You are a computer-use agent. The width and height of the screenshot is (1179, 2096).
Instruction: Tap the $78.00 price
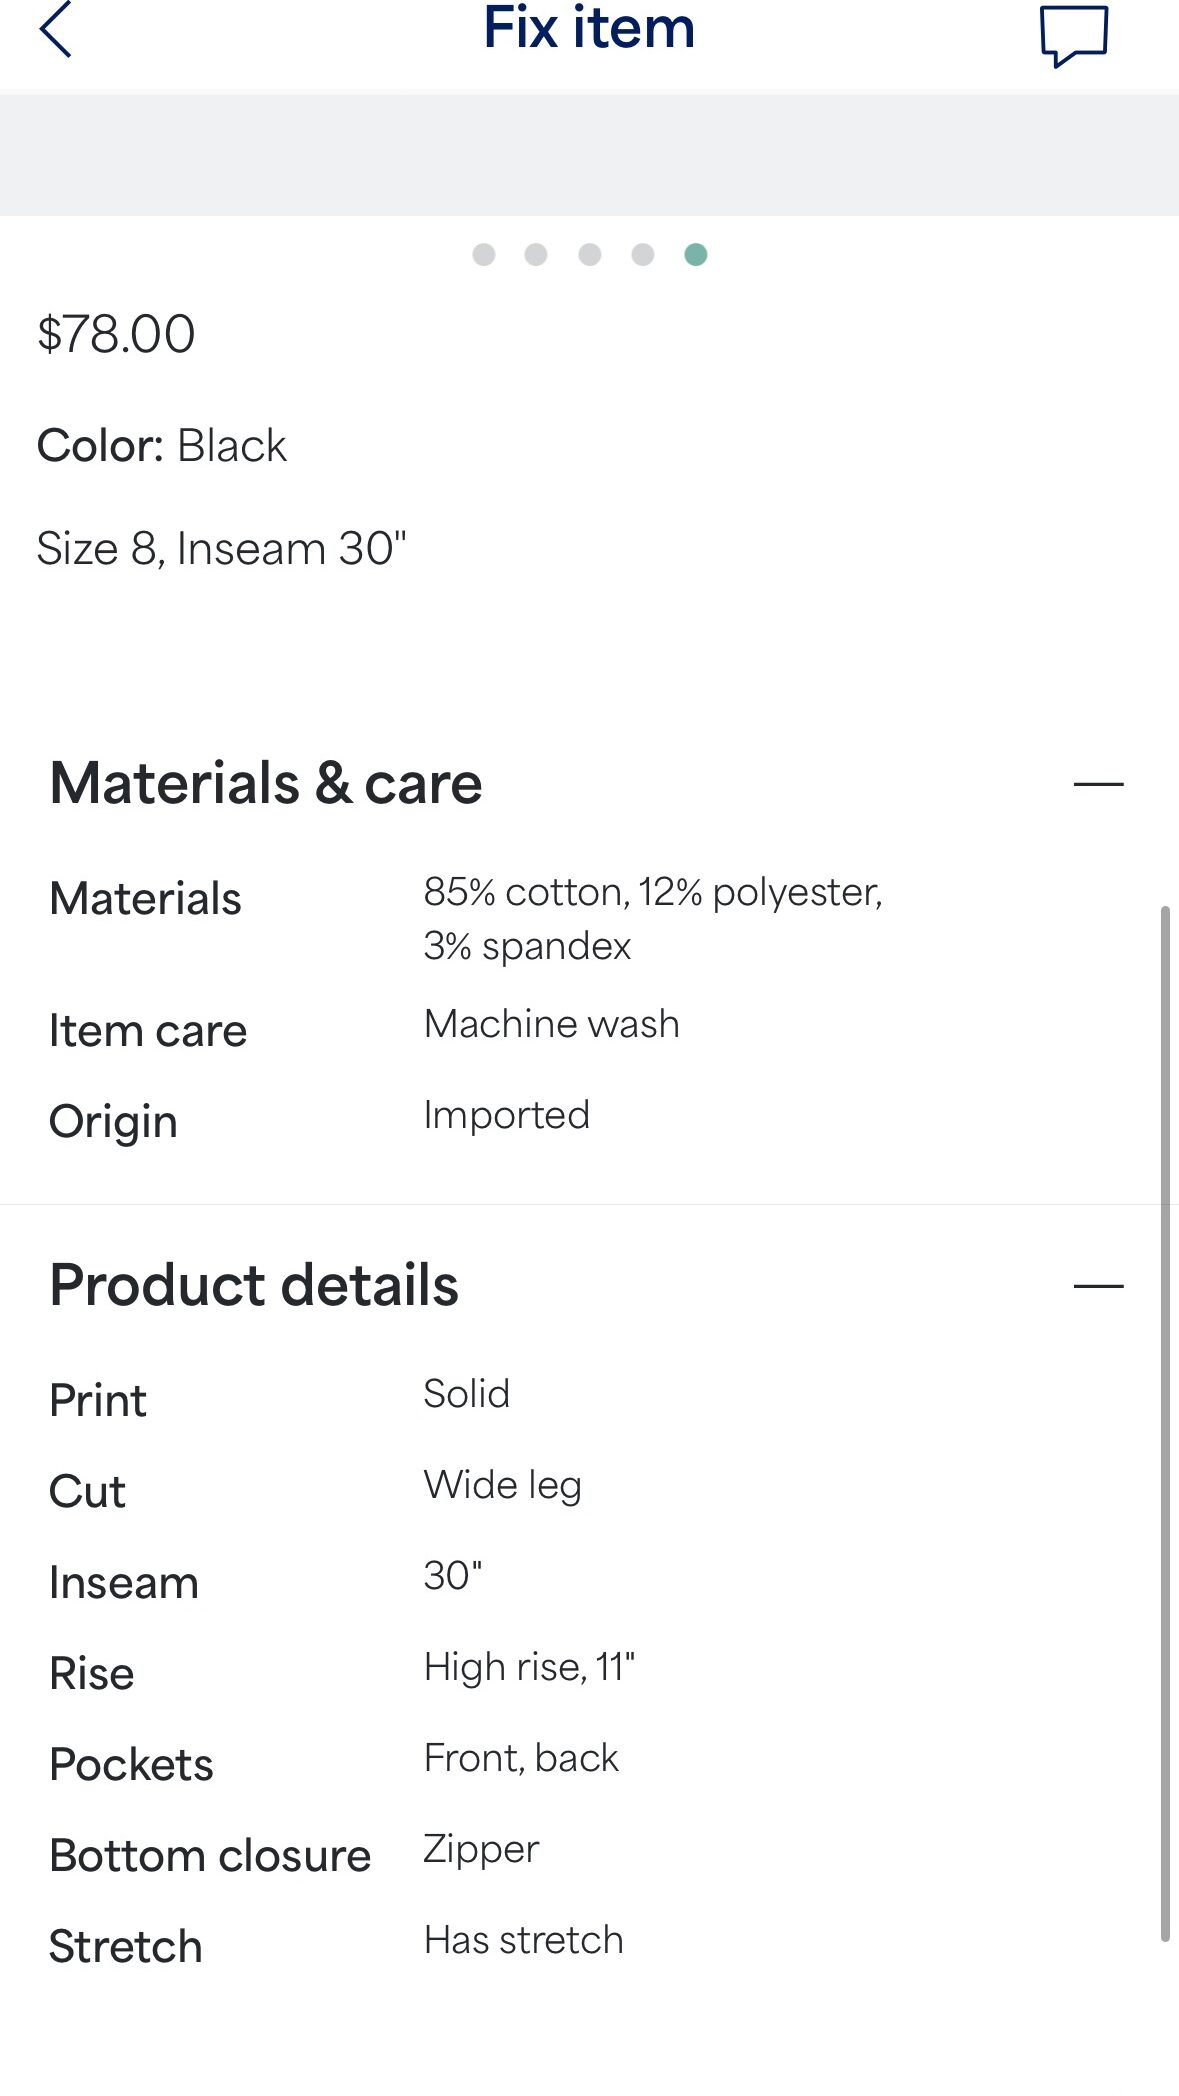tap(116, 334)
